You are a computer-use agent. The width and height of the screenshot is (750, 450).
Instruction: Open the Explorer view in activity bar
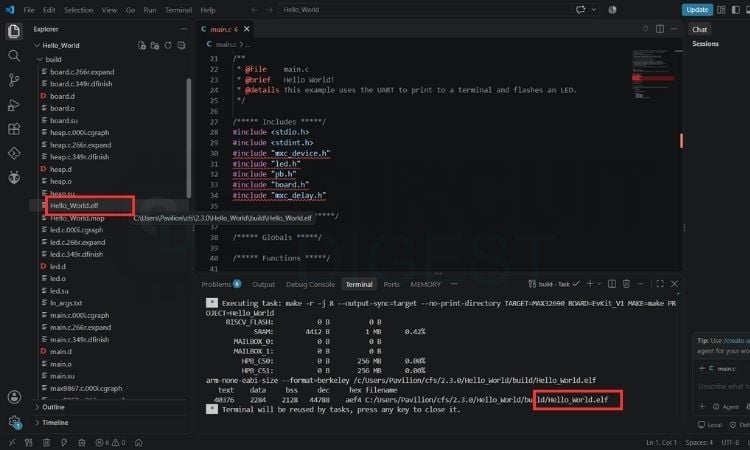point(14,32)
